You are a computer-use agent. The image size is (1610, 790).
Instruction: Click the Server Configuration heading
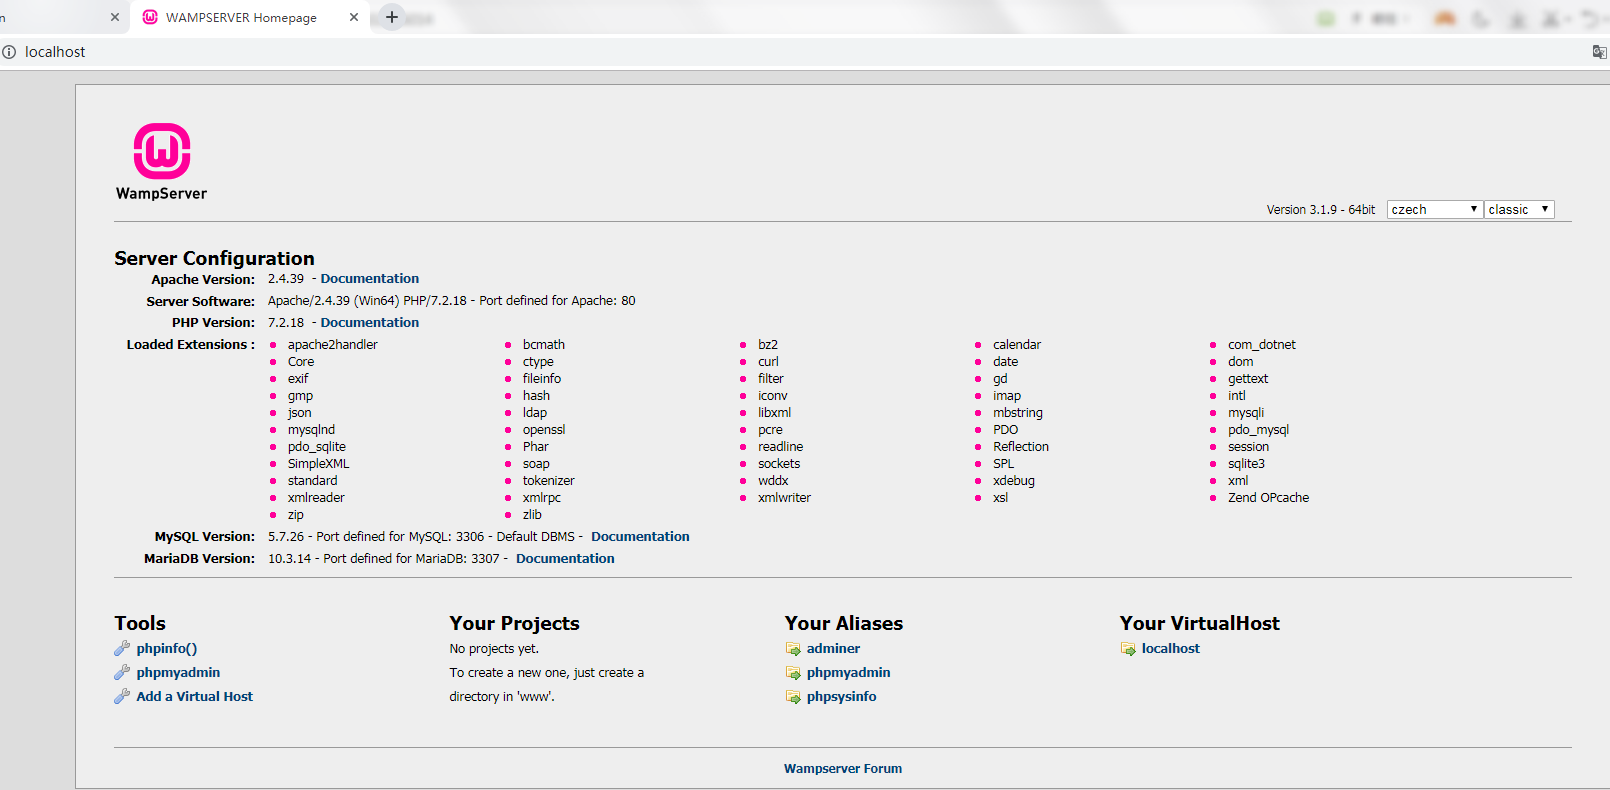click(214, 258)
